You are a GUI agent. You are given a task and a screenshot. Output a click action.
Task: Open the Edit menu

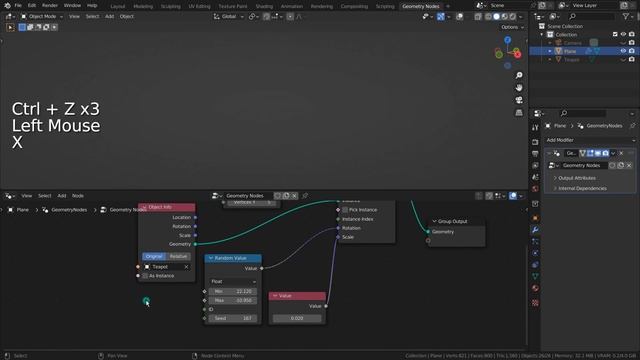pyautogui.click(x=32, y=6)
